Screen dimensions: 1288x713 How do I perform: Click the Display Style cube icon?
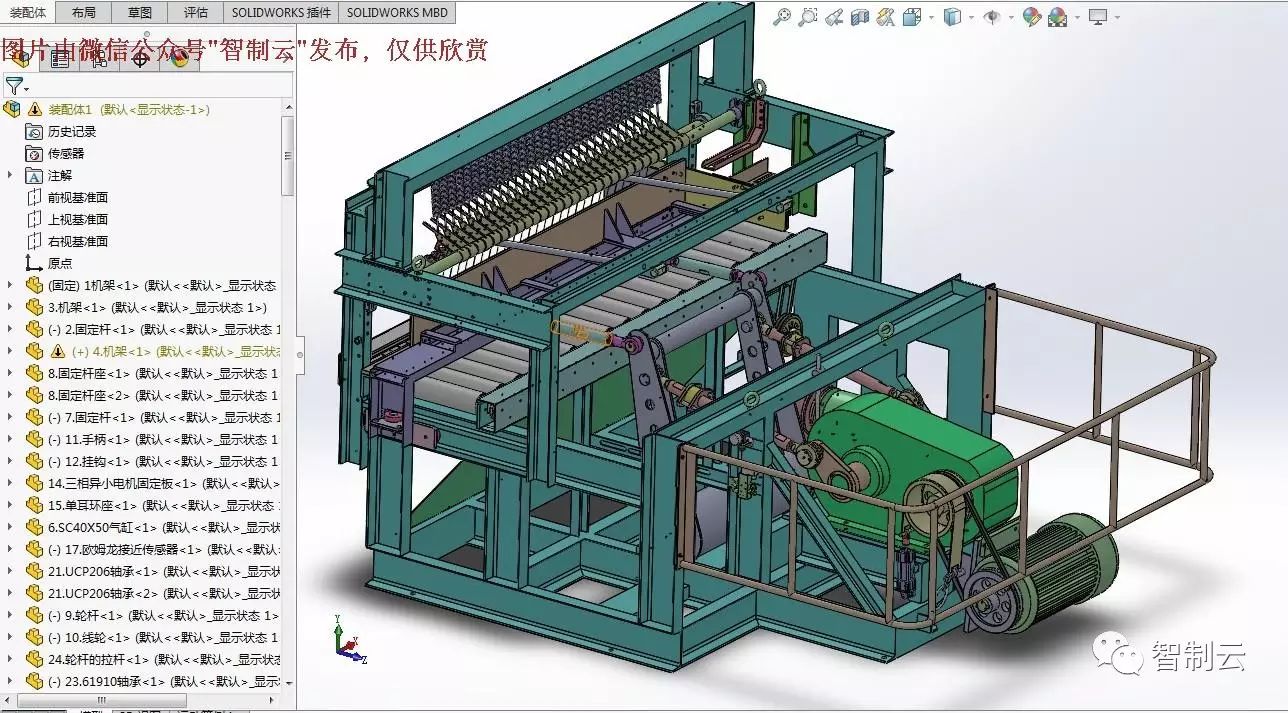(x=952, y=17)
